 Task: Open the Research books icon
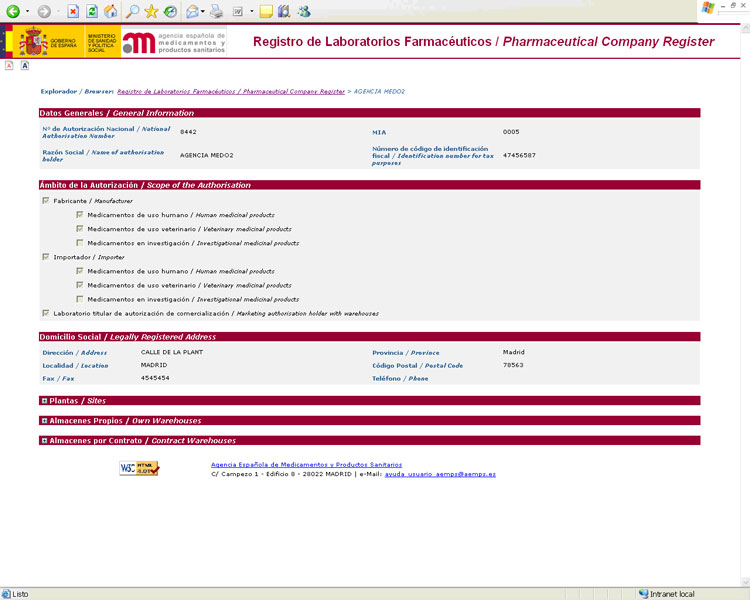coord(285,11)
